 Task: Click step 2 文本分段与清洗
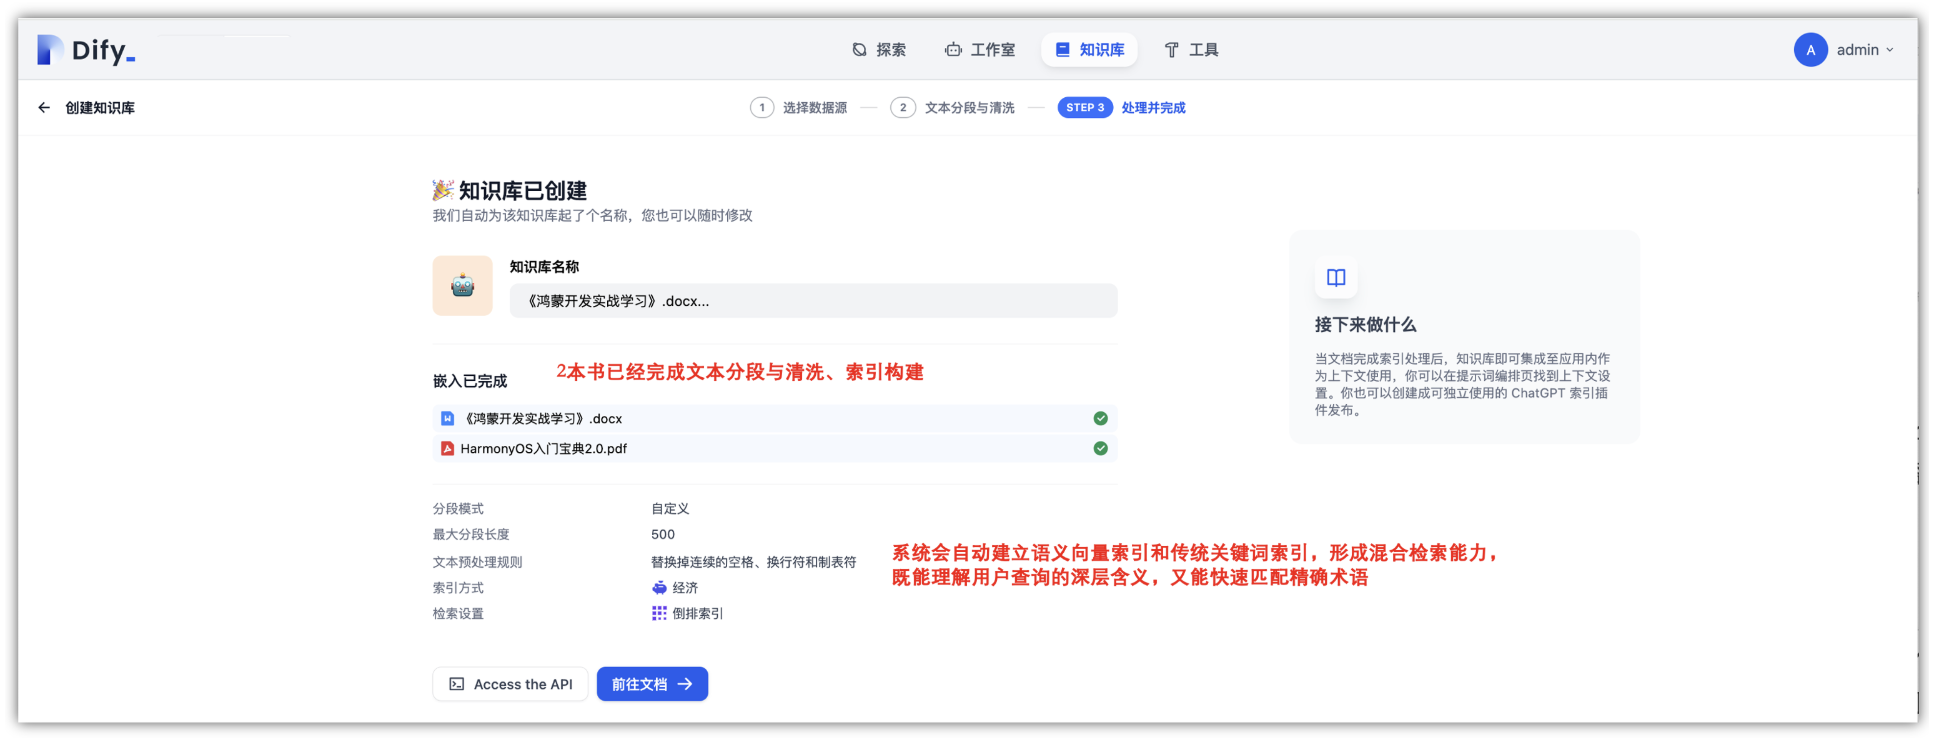click(x=953, y=108)
